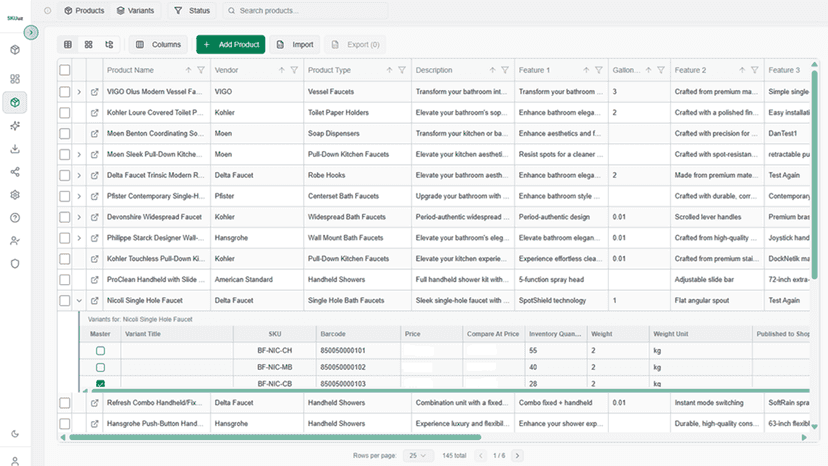
Task: Filter the Product Type column funnel icon
Action: (x=402, y=70)
